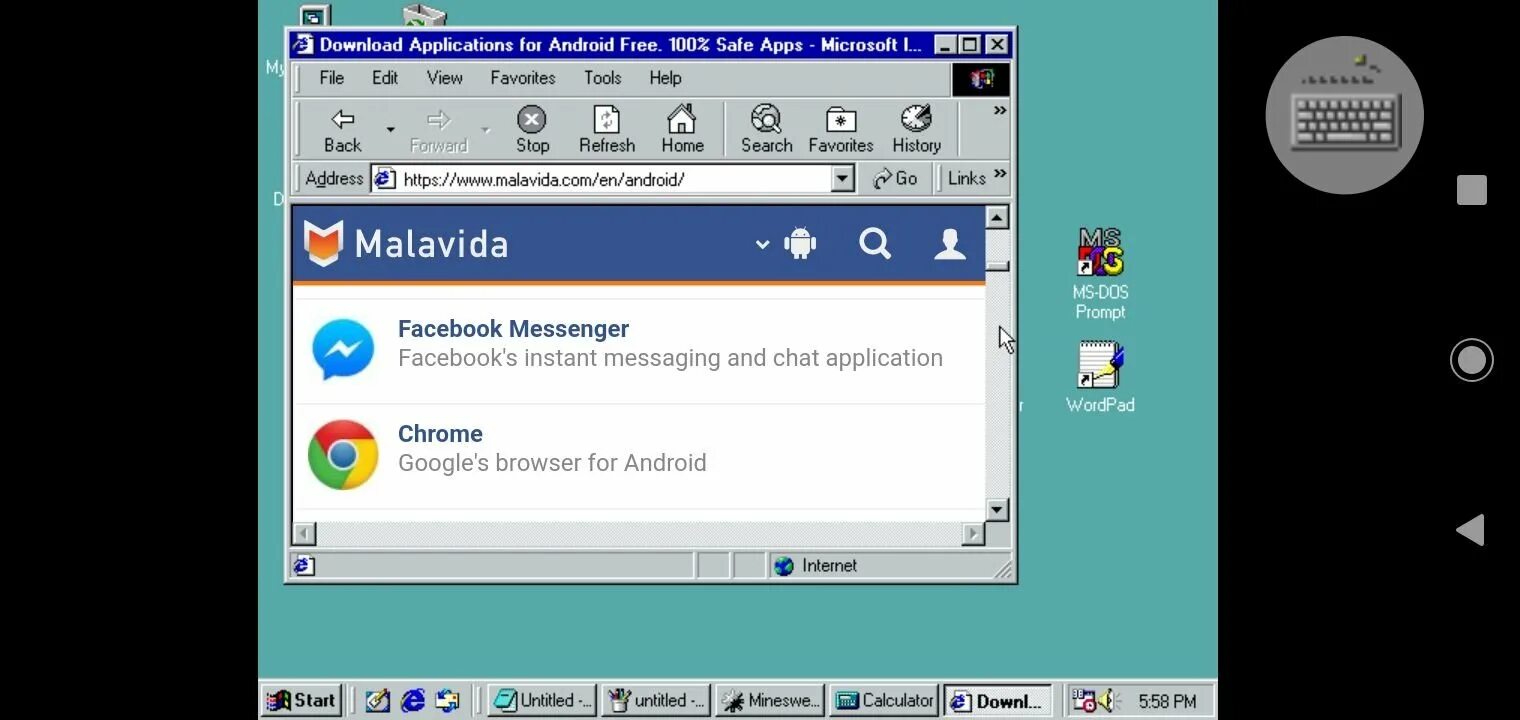Open the Malavida user account icon
1520x720 pixels.
(950, 244)
